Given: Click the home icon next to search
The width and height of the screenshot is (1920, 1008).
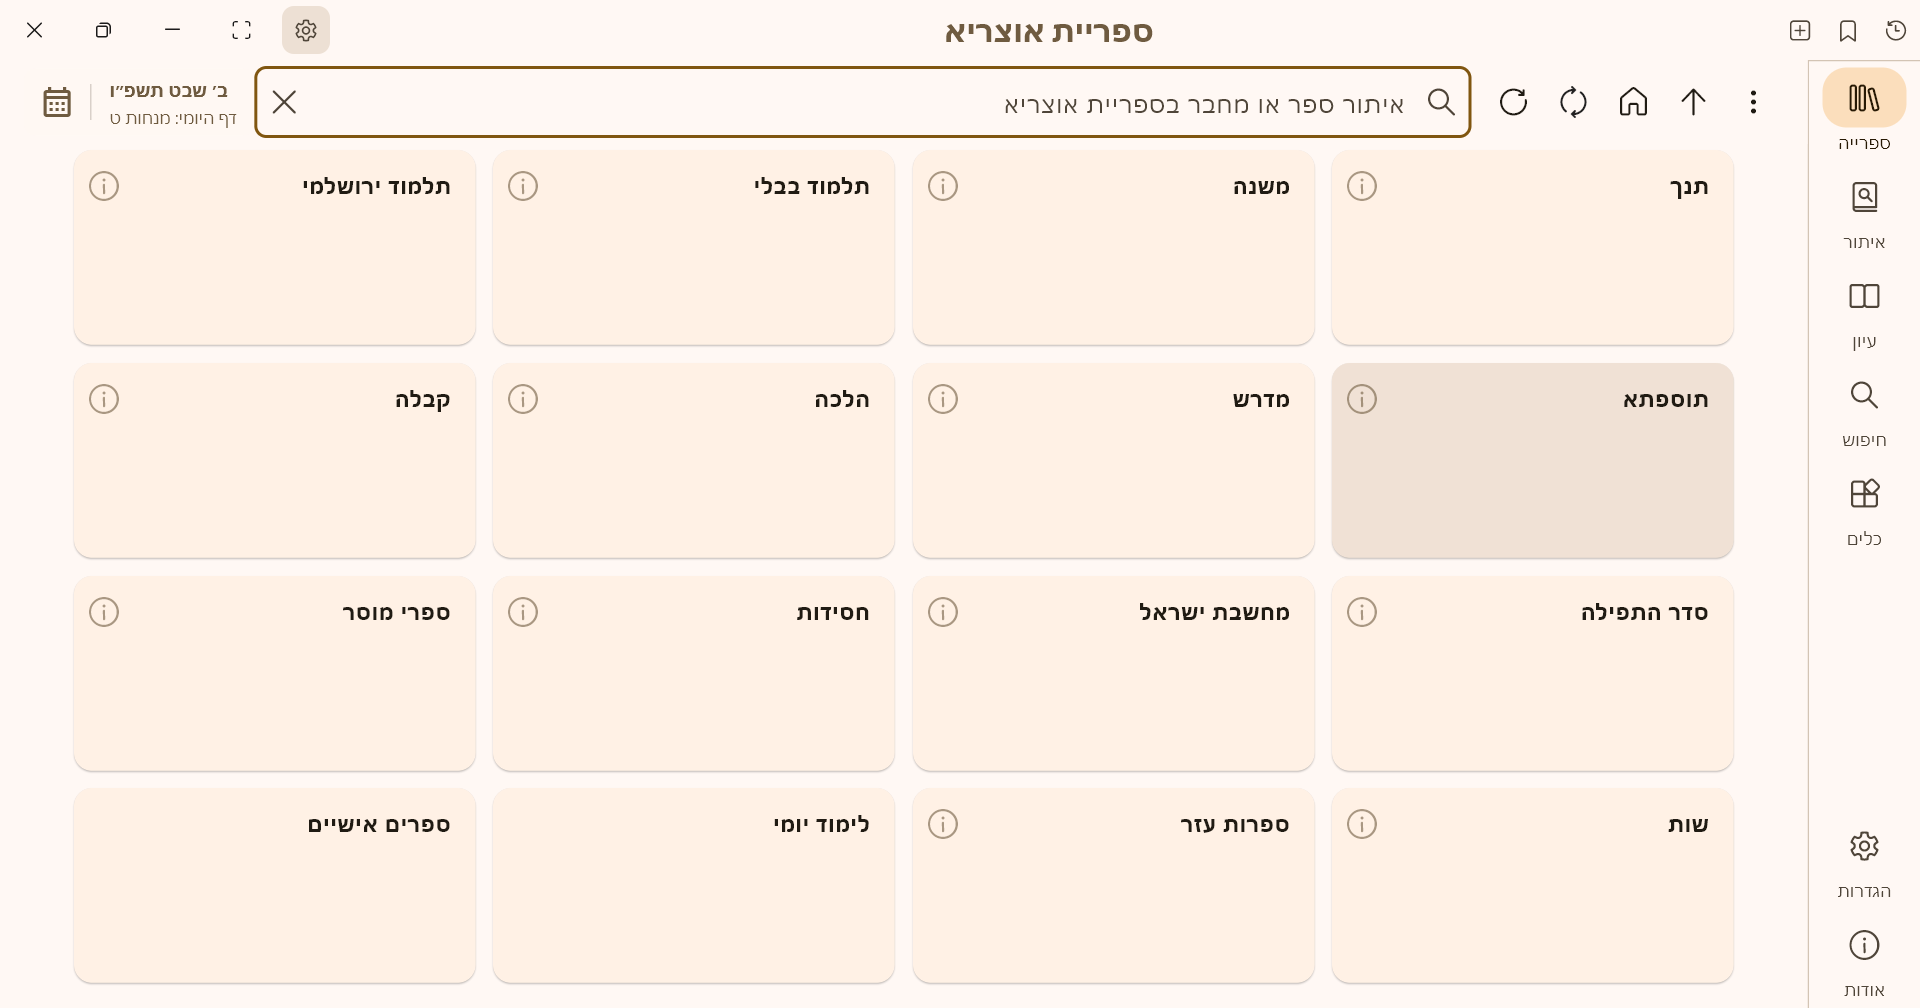Looking at the screenshot, I should tap(1632, 102).
